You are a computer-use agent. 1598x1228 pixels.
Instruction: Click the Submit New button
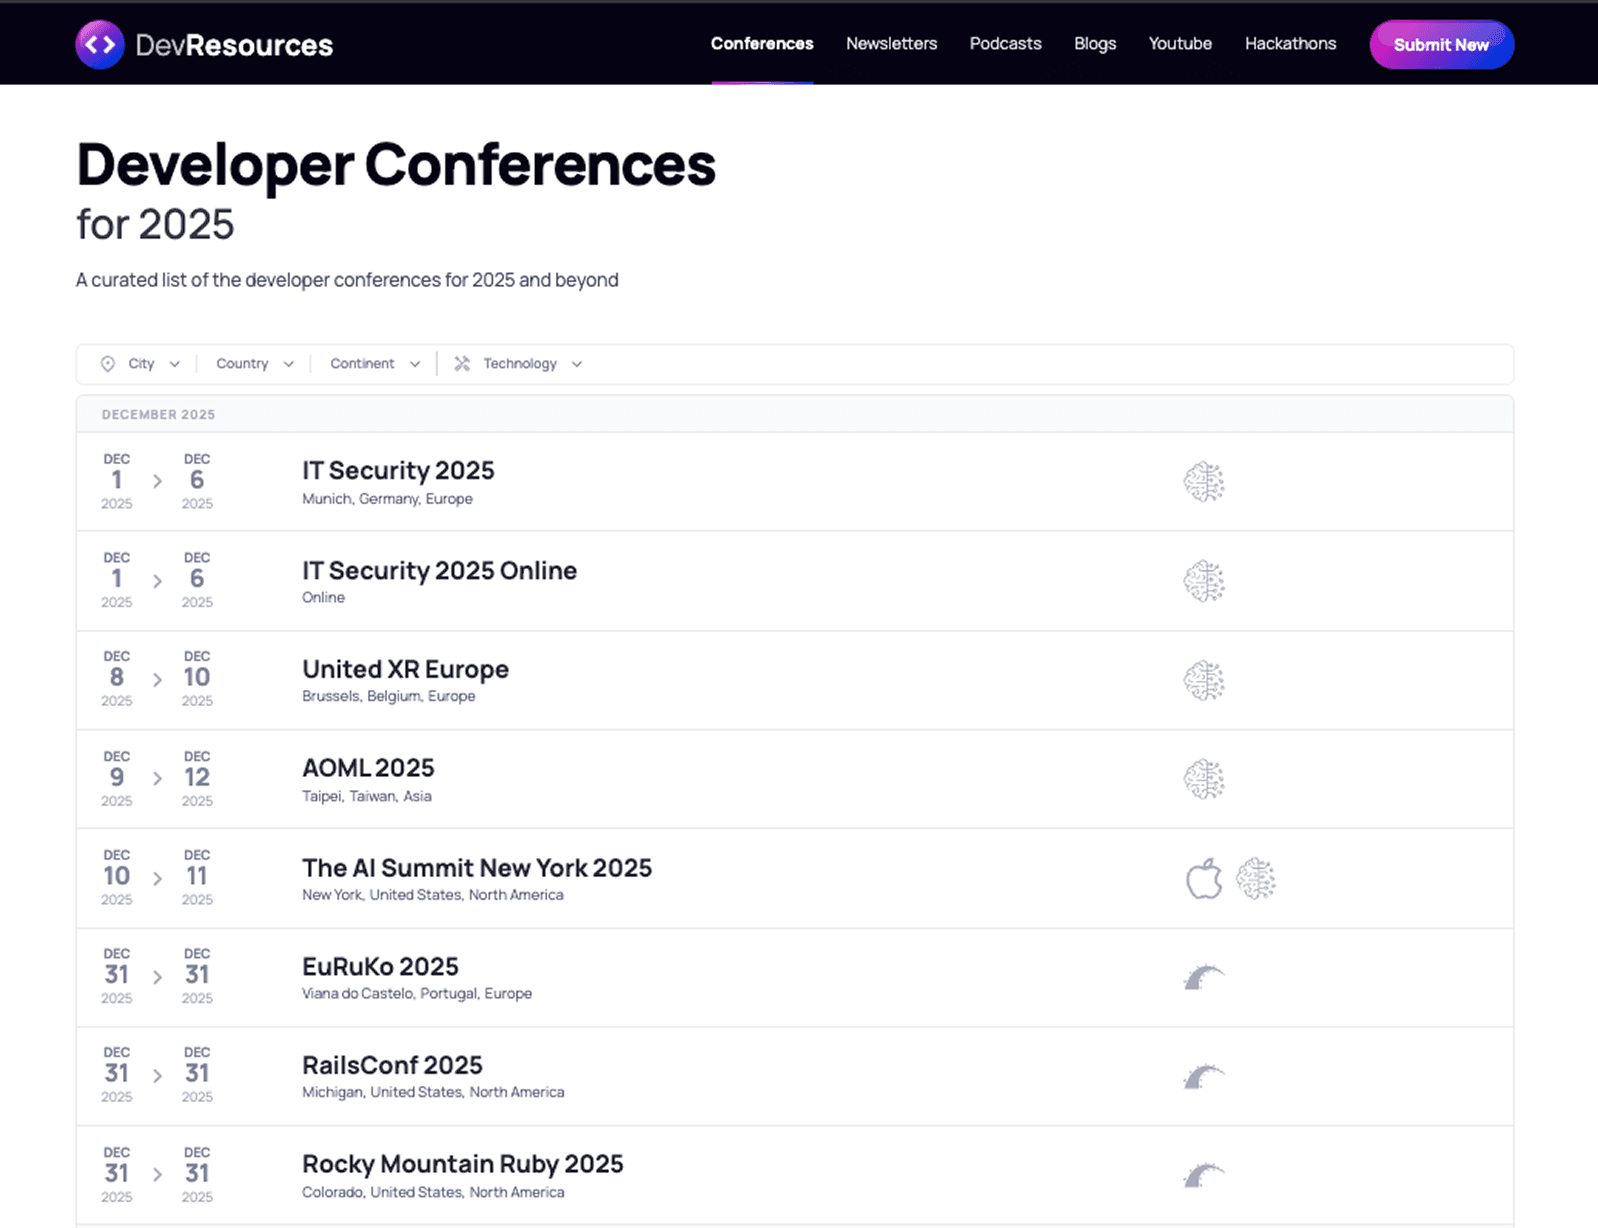coord(1441,45)
